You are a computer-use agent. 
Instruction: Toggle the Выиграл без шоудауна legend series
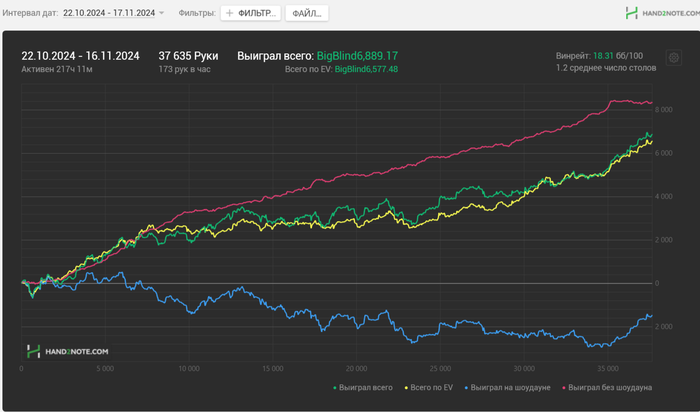[x=607, y=387]
